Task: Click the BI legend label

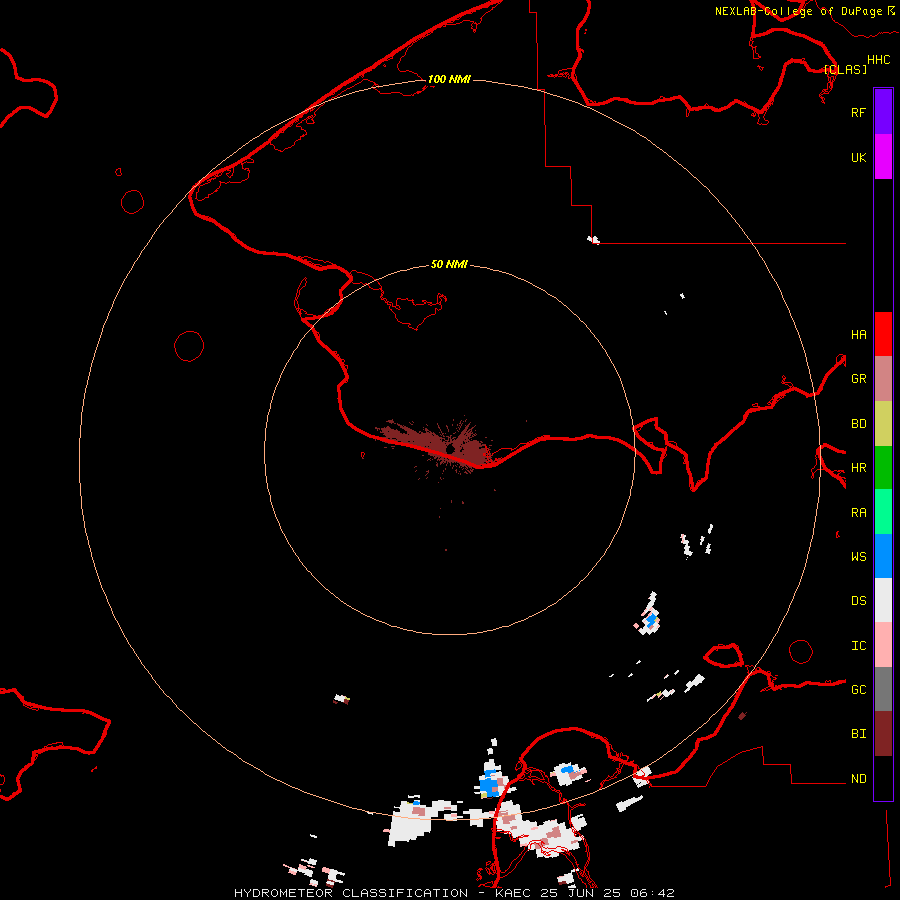Action: point(858,734)
